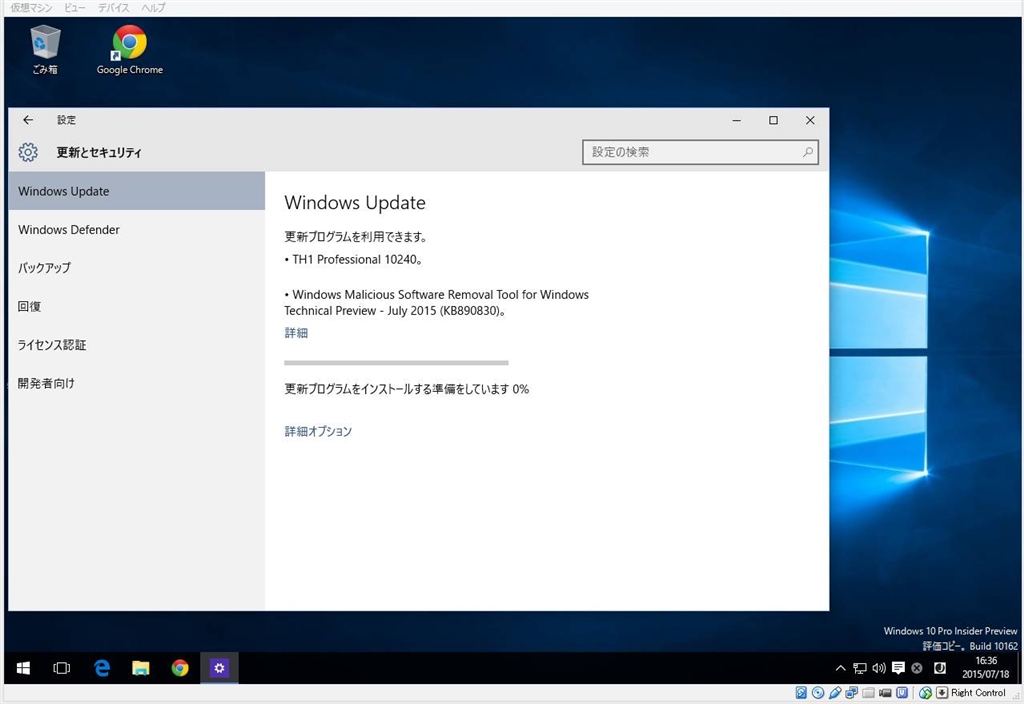Click the VirtualBox display status icon
Image resolution: width=1024 pixels, height=704 pixels.
coord(902,693)
